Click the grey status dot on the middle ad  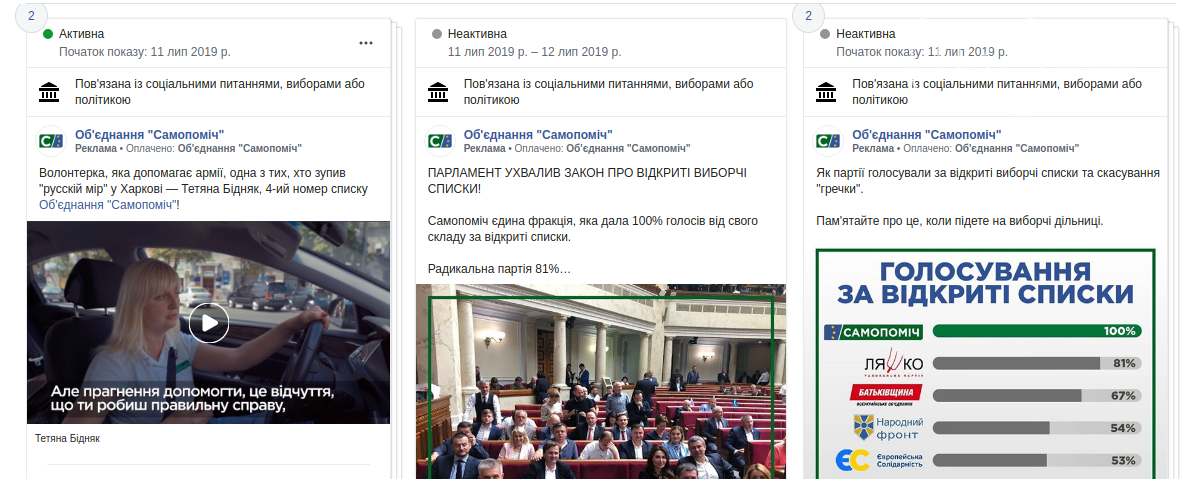(x=436, y=34)
